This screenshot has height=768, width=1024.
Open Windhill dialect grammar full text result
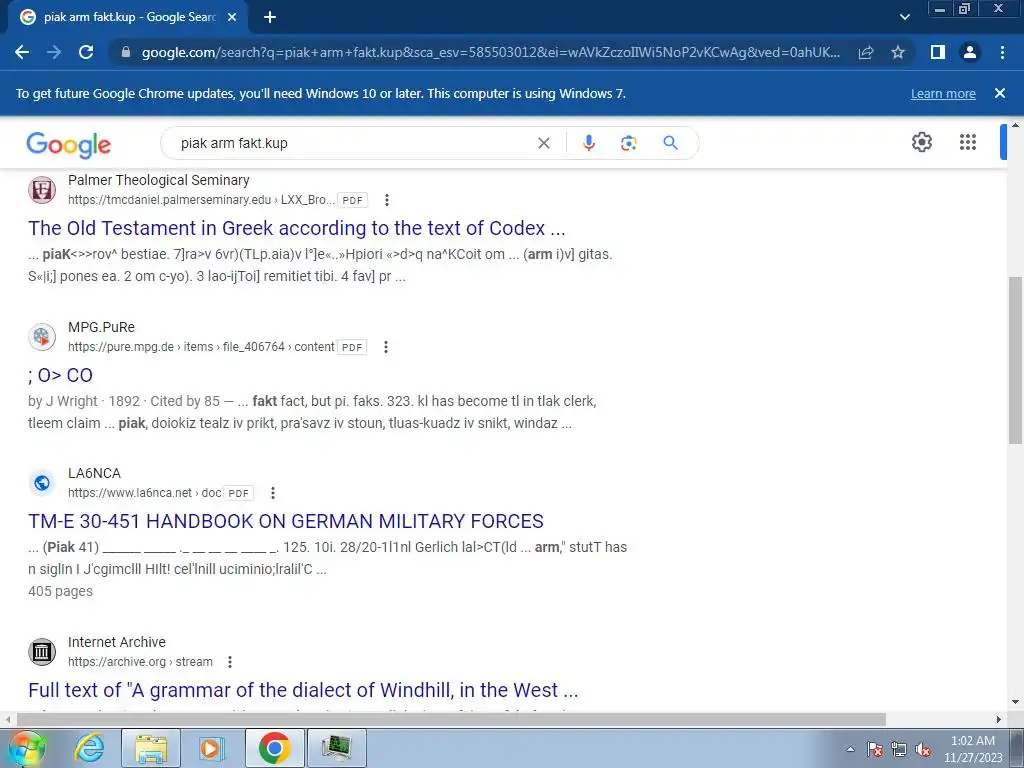[303, 690]
